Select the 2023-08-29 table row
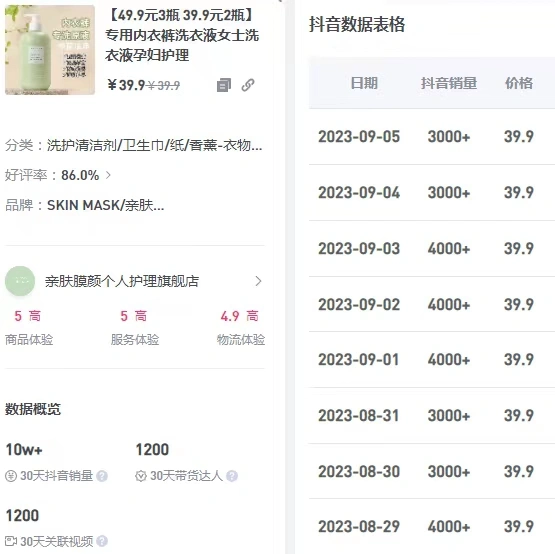555x554 pixels. coord(432,526)
